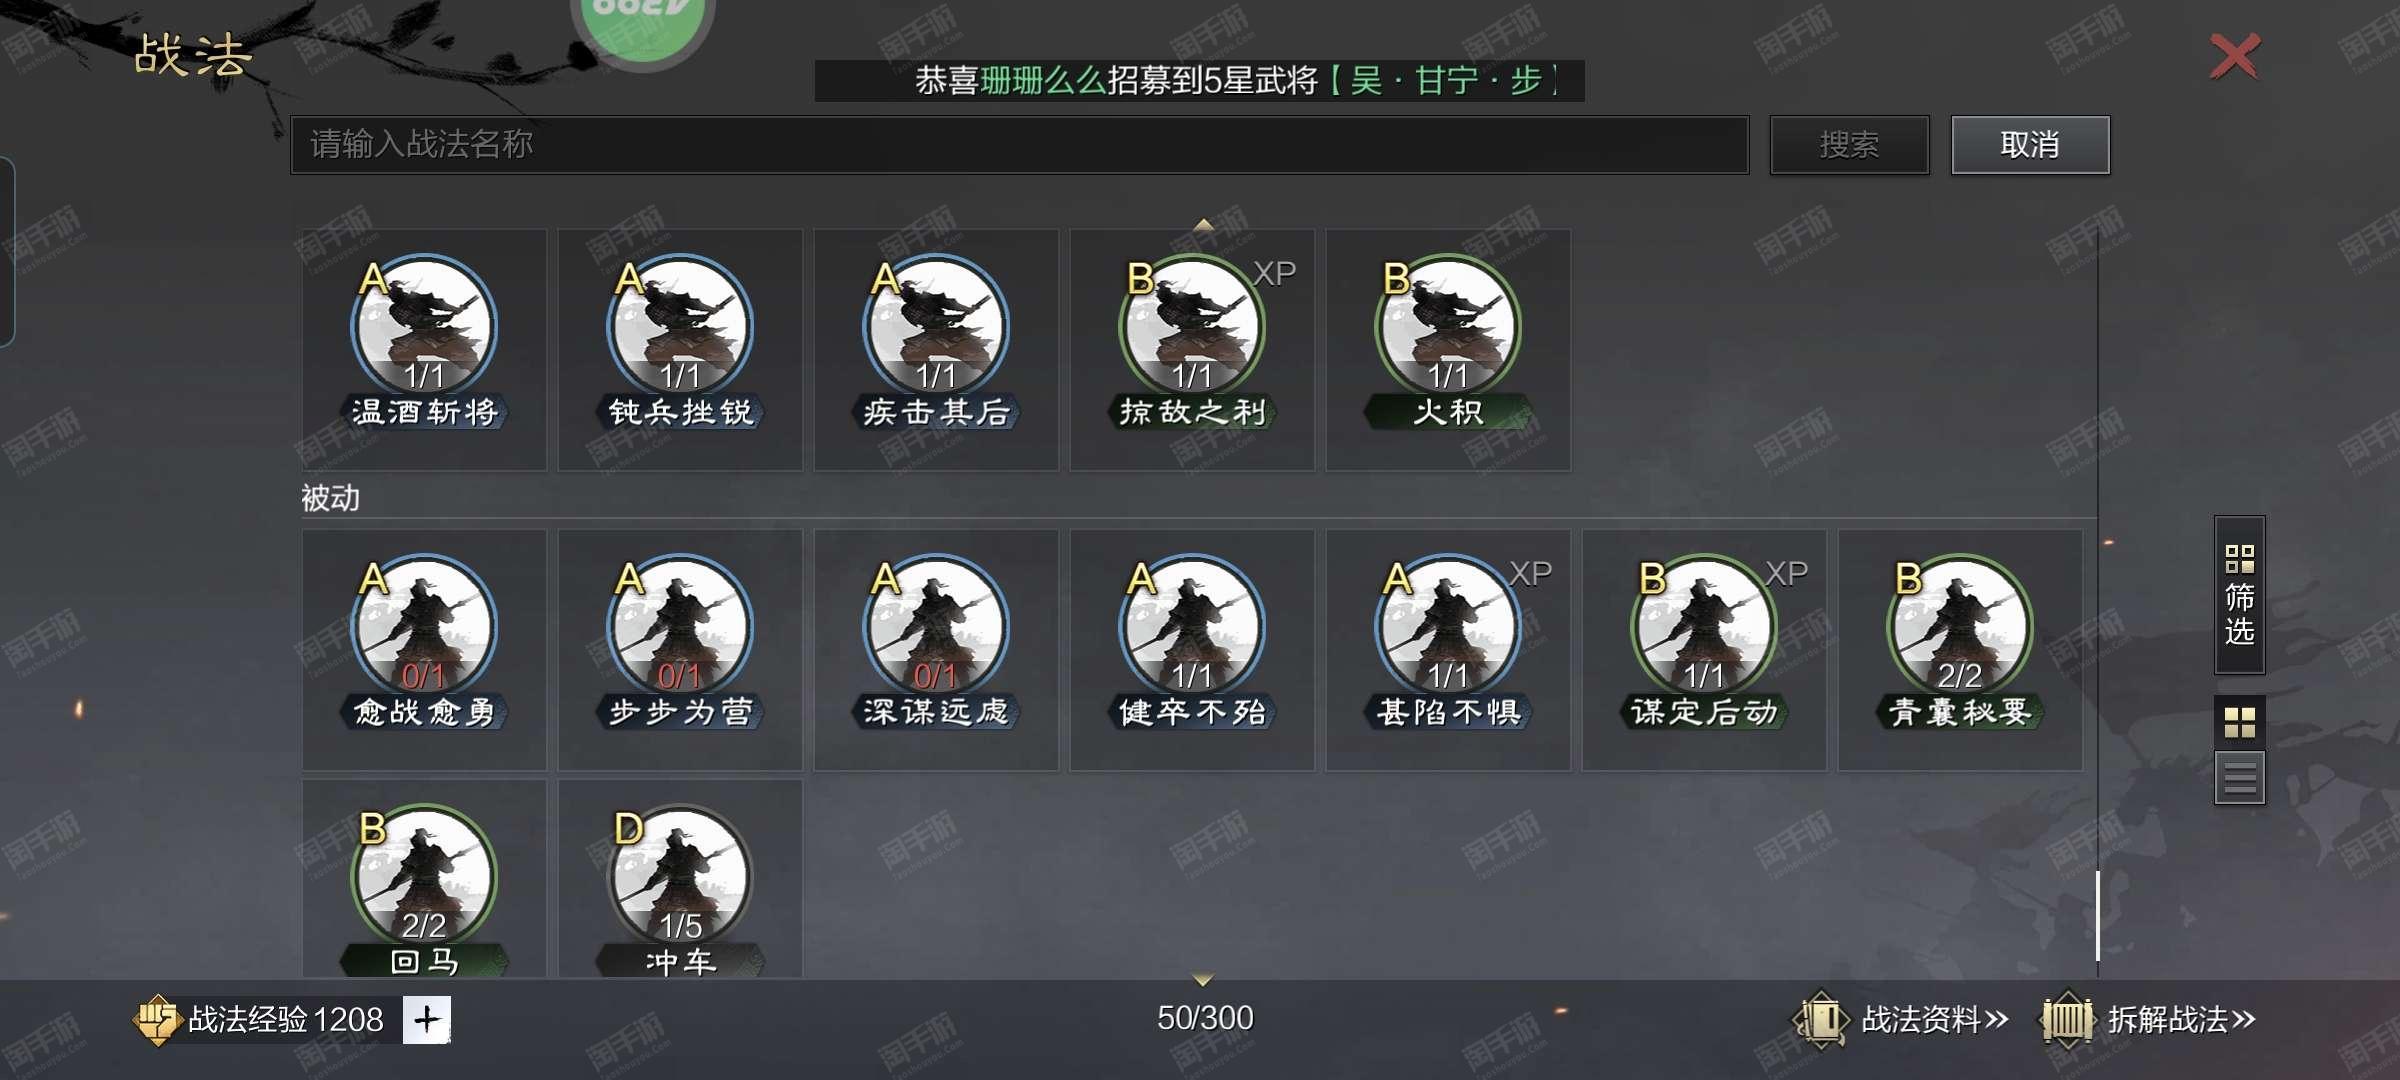Click the 搜索 search button
2400x1080 pixels.
pyautogui.click(x=1849, y=145)
